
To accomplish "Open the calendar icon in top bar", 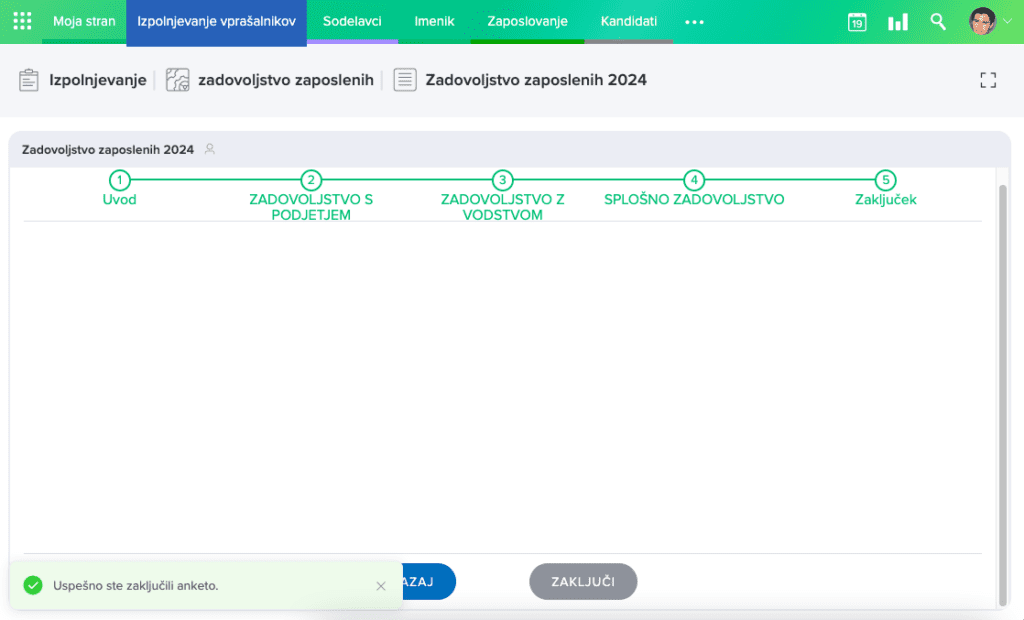I will click(857, 22).
